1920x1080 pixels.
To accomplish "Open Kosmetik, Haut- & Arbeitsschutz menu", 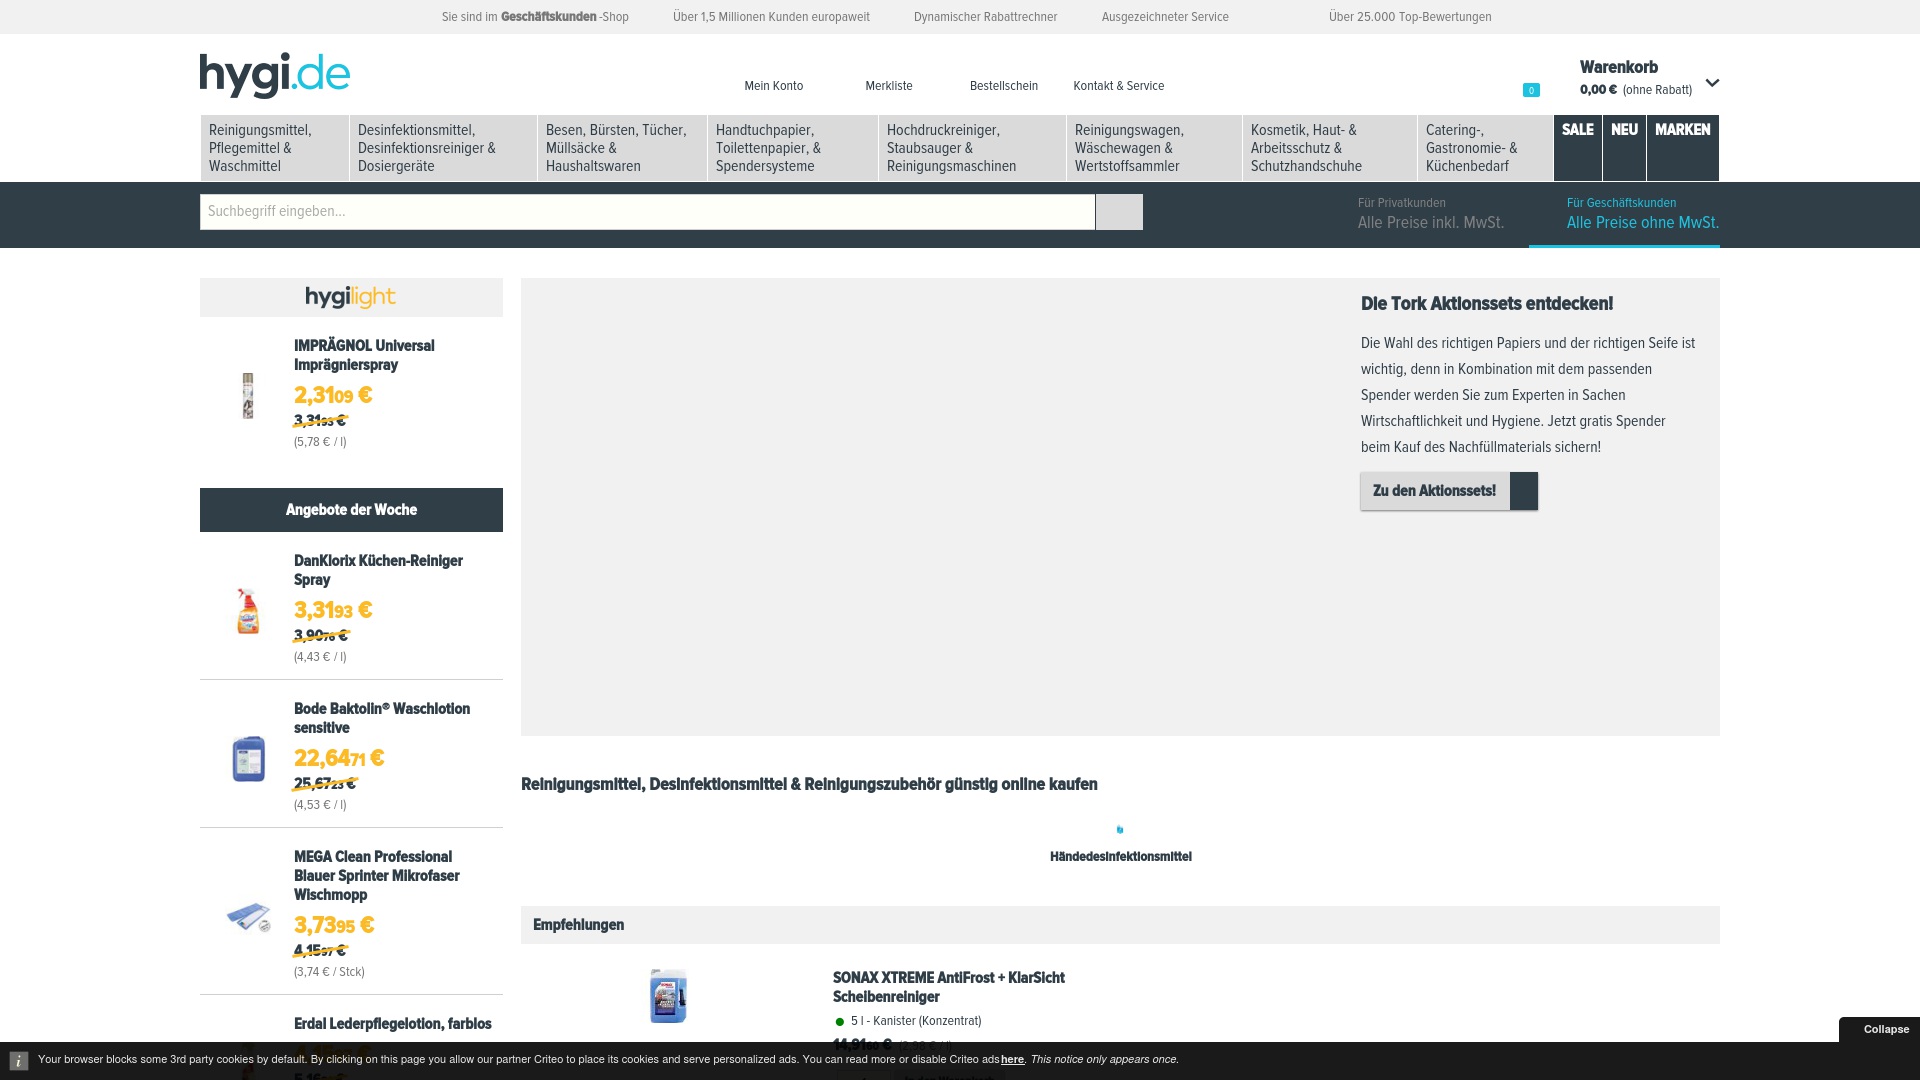I will coord(1330,148).
